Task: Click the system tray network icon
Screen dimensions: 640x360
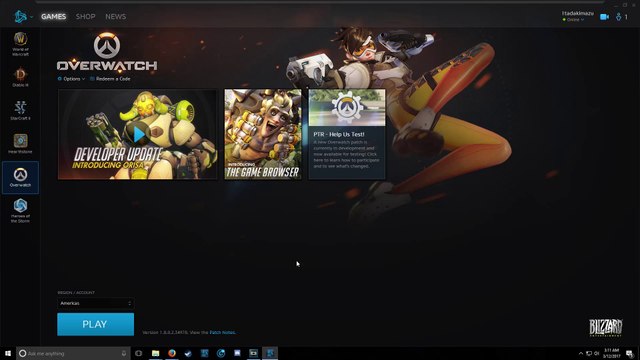Action: coord(589,353)
